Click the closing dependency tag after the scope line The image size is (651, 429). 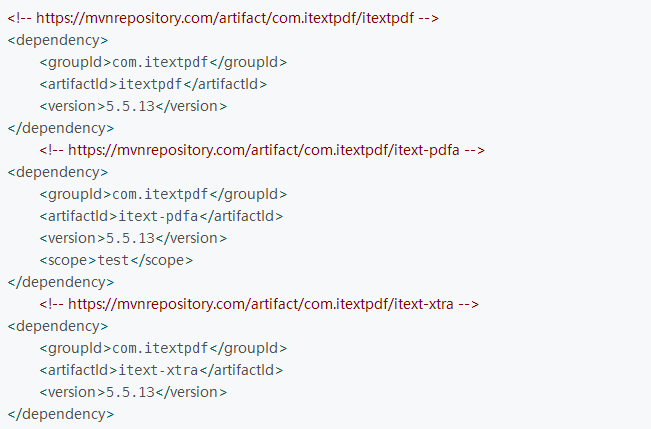coord(60,282)
